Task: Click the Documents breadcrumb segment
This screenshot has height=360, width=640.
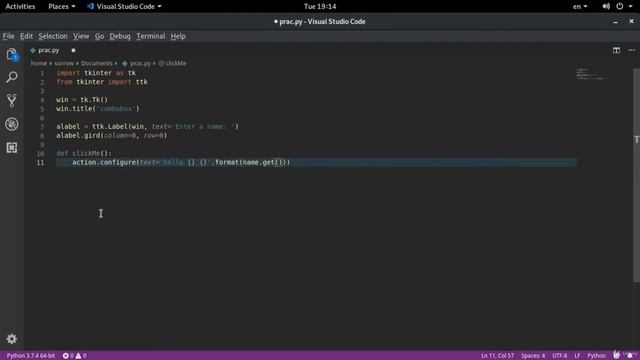Action: point(97,63)
